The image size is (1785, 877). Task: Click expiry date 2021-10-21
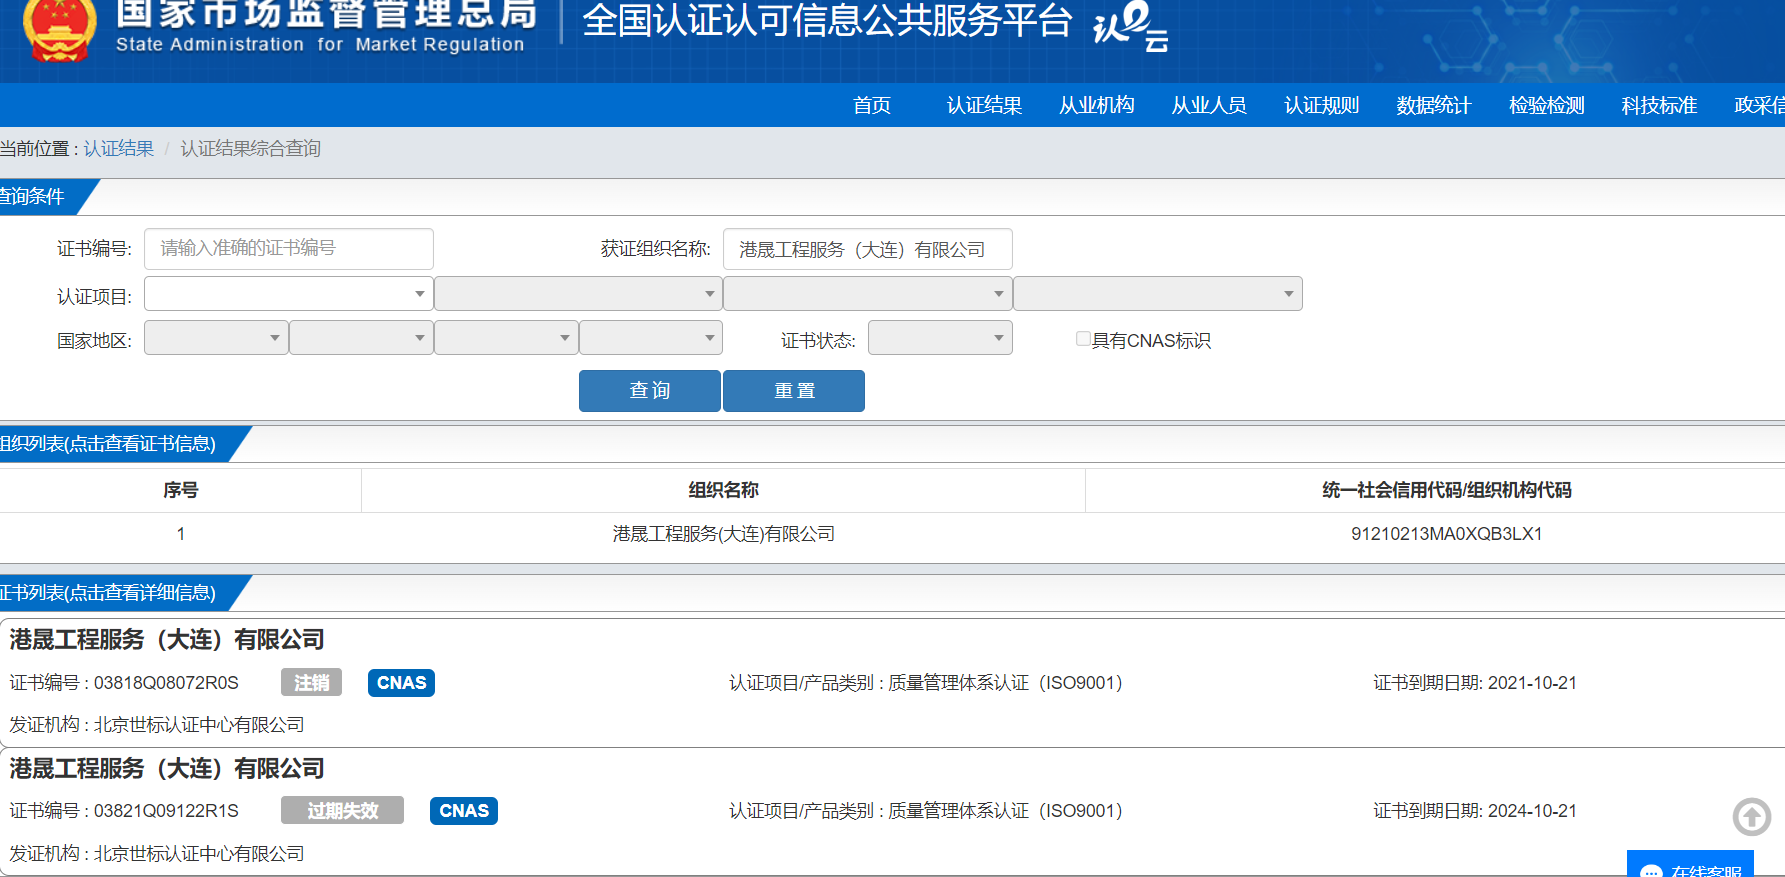click(x=1532, y=683)
